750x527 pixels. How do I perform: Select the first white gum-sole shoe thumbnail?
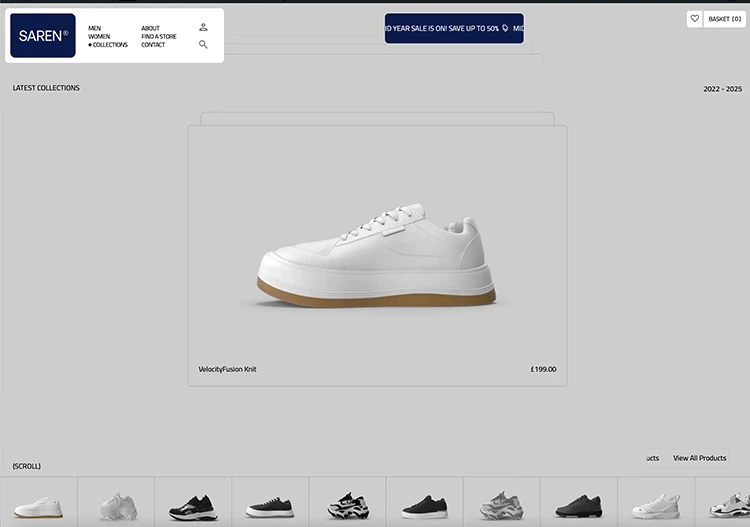pos(38,505)
